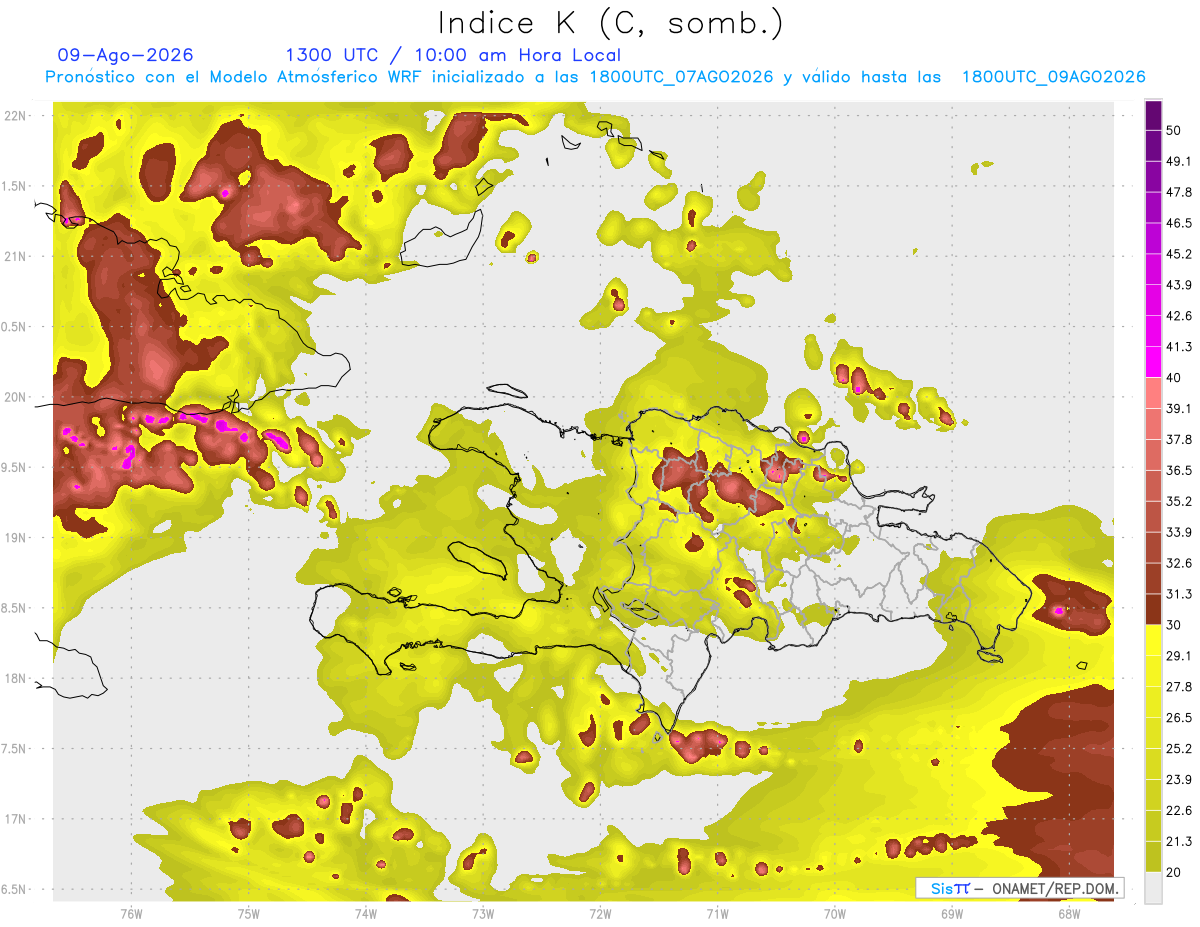1200x927 pixels.
Task: Pick the dark purple swatch above 50
Action: click(1153, 115)
